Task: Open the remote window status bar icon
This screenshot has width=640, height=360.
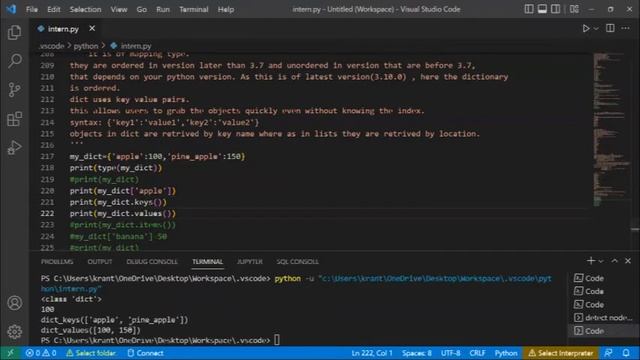Action: point(11,353)
